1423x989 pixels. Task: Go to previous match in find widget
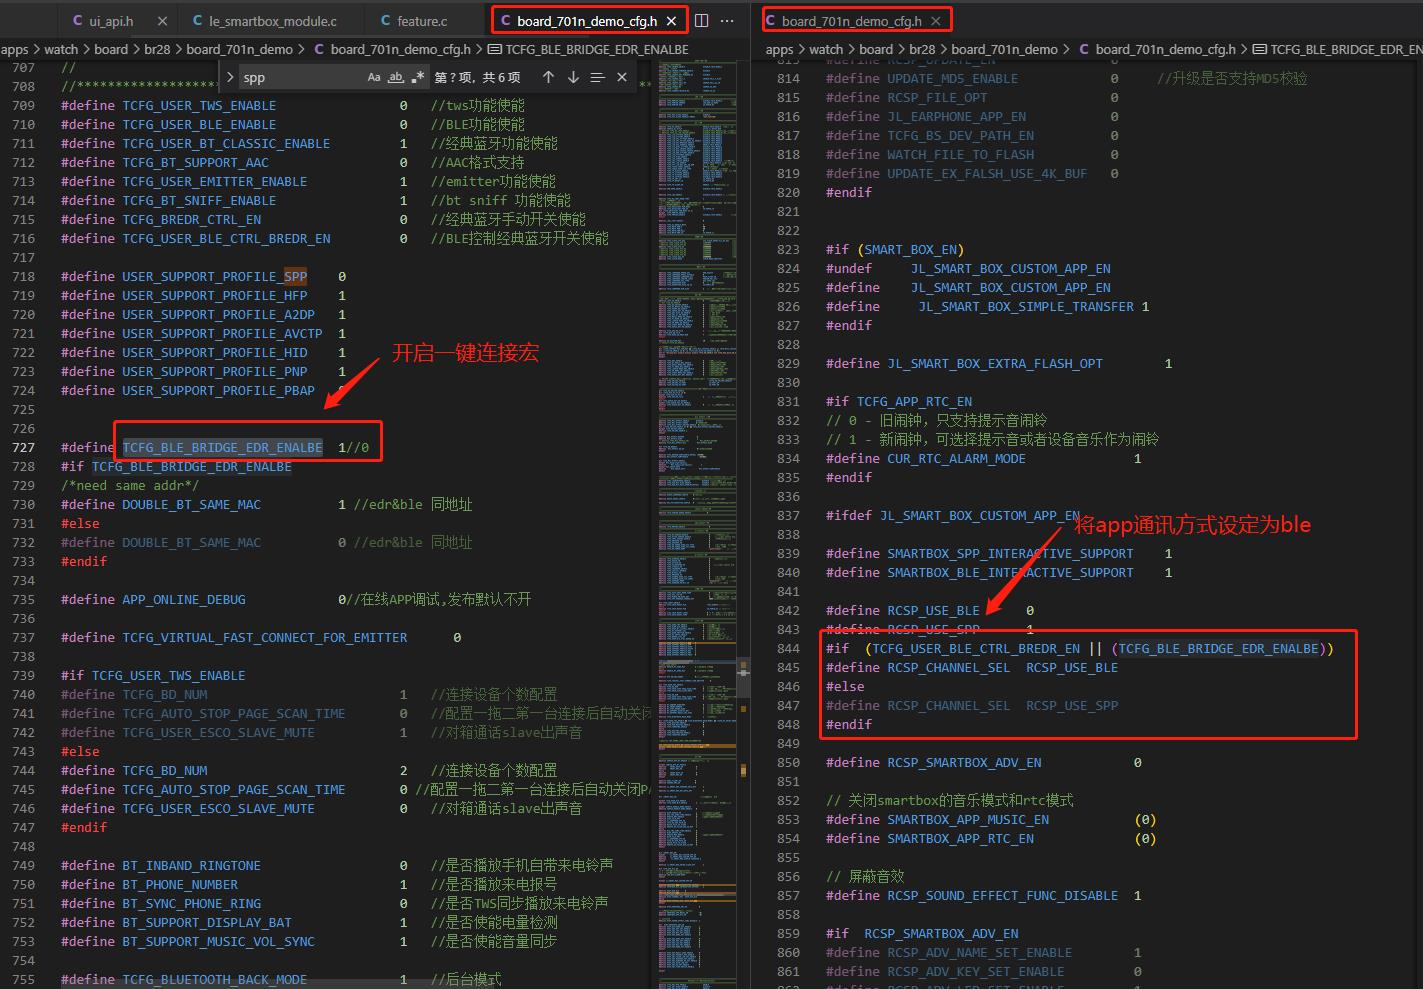point(548,77)
